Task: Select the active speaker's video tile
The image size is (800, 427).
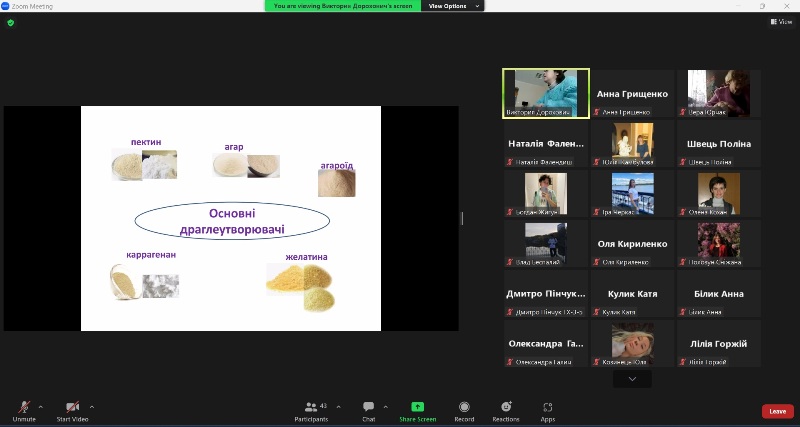Action: (x=546, y=93)
